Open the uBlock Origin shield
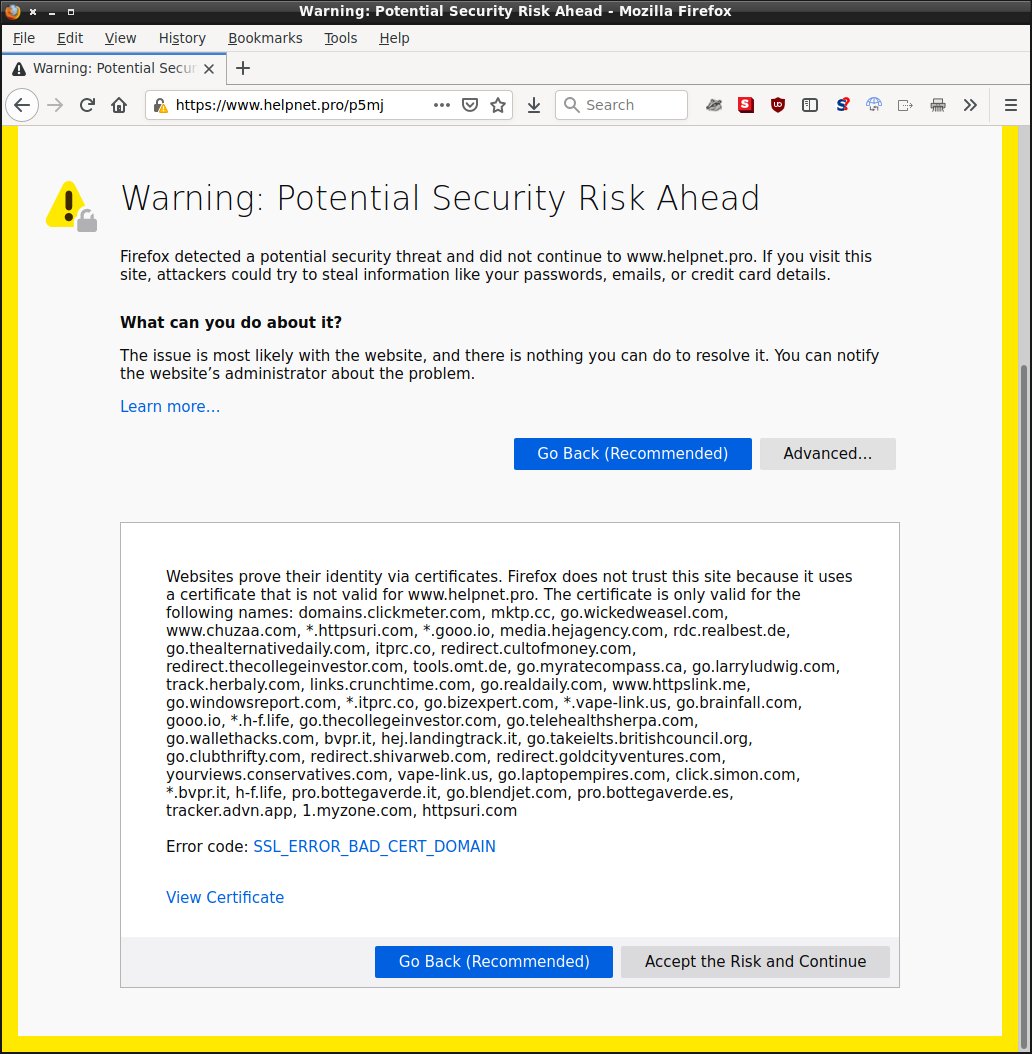This screenshot has height=1054, width=1032. pos(778,105)
